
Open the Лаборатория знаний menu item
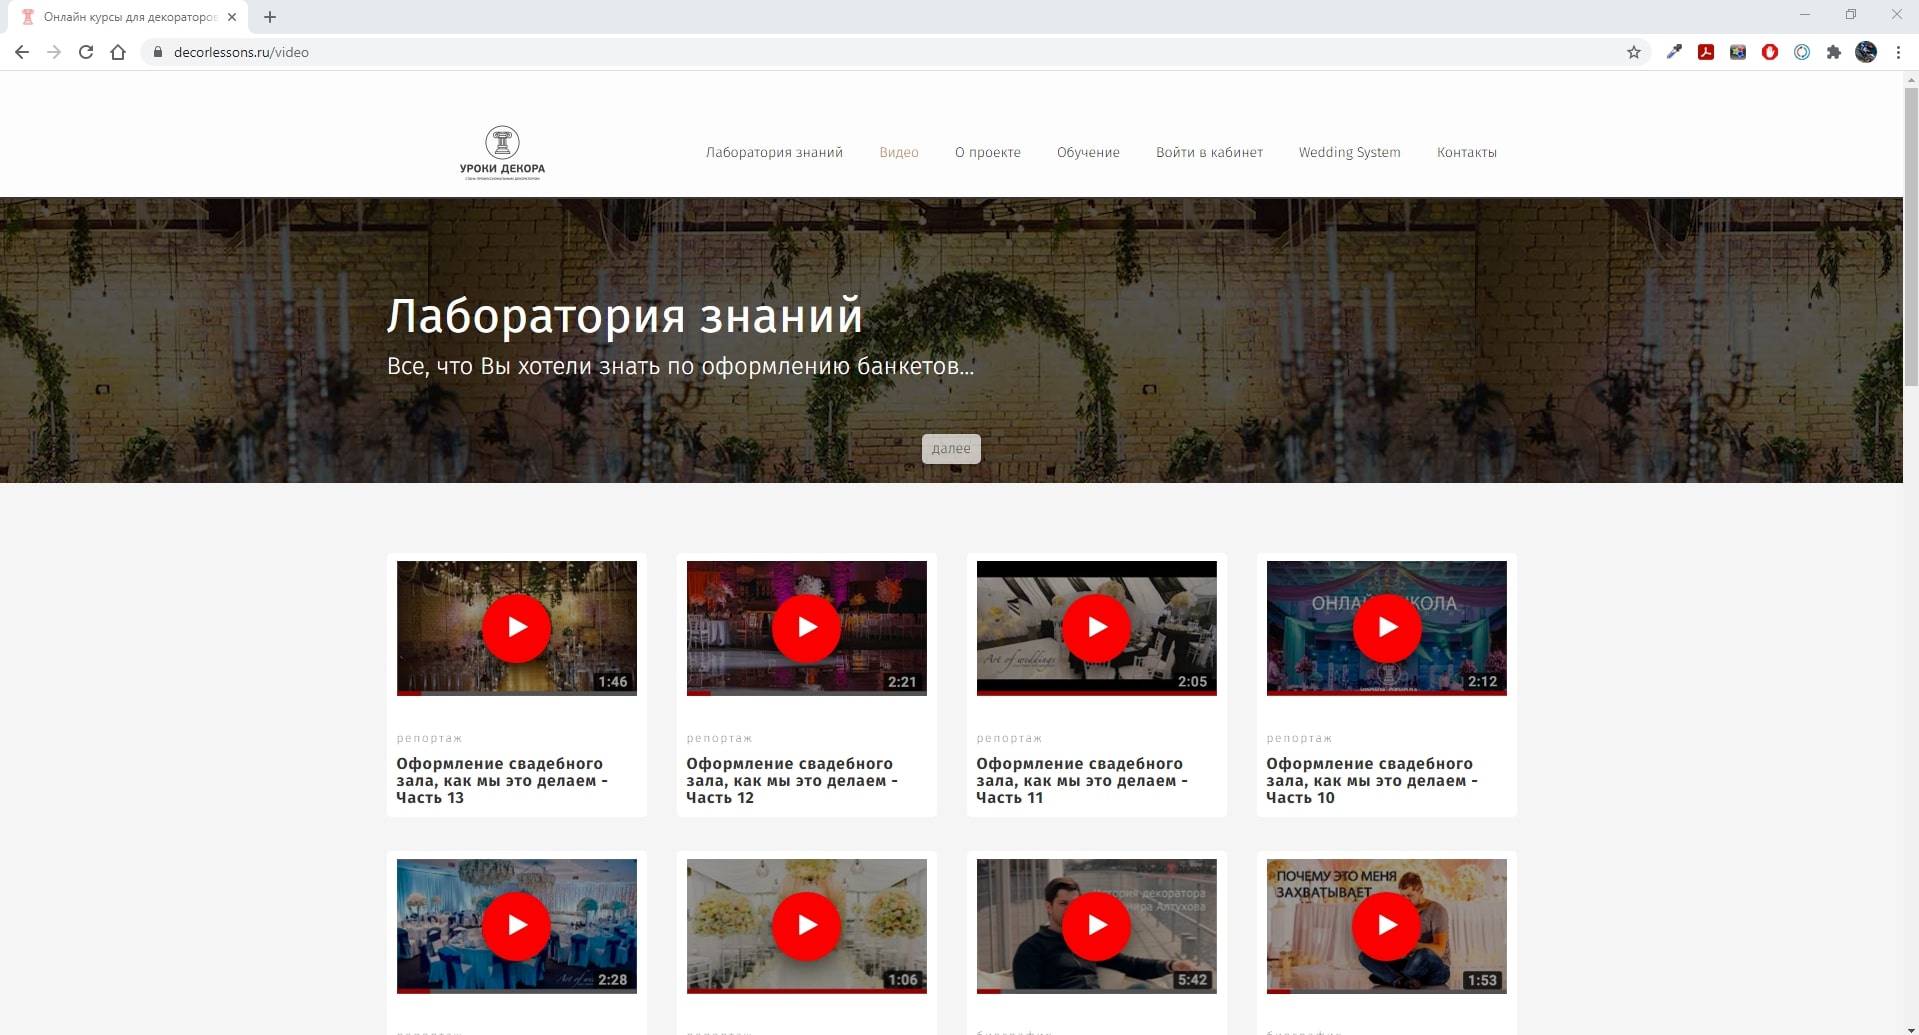[x=774, y=152]
